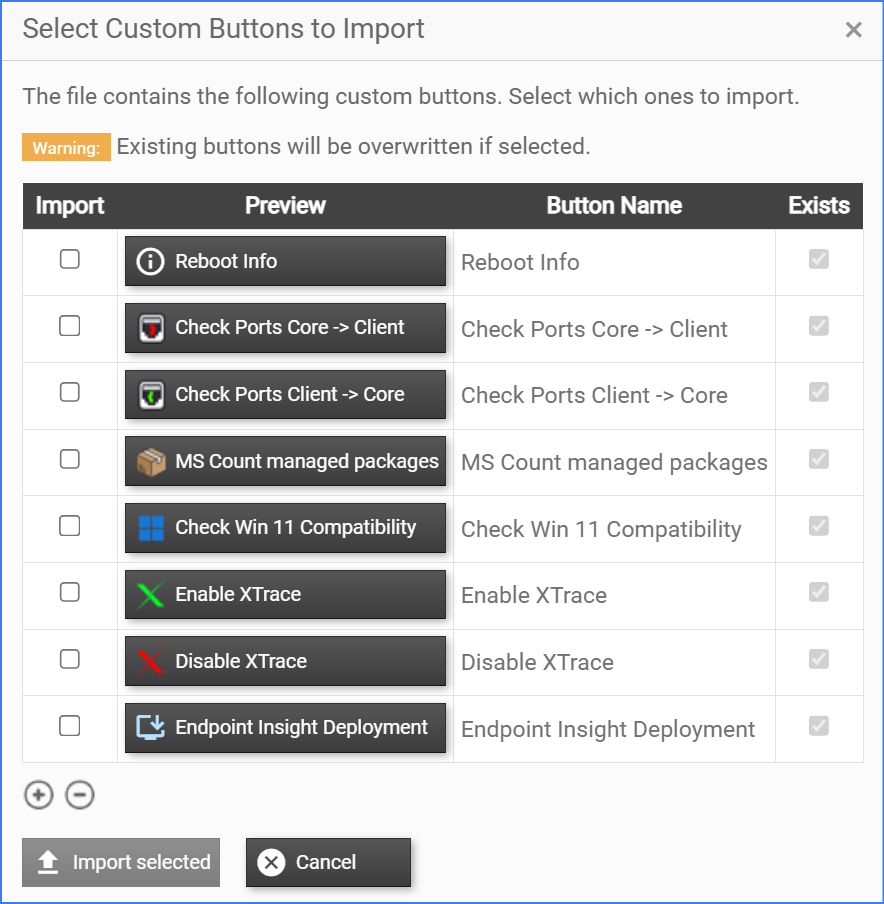The height and width of the screenshot is (904, 884).
Task: Click the Exists checkbox for Check Ports Client -> Core
Action: click(x=819, y=392)
